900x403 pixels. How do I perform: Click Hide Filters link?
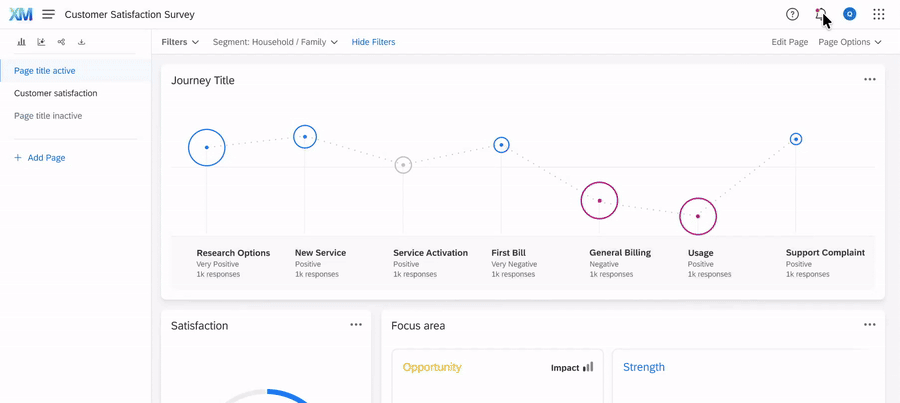(373, 42)
